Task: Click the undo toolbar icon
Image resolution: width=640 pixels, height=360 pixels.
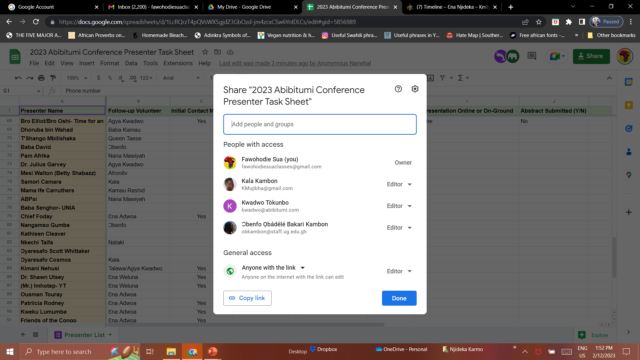Action: pos(18,78)
